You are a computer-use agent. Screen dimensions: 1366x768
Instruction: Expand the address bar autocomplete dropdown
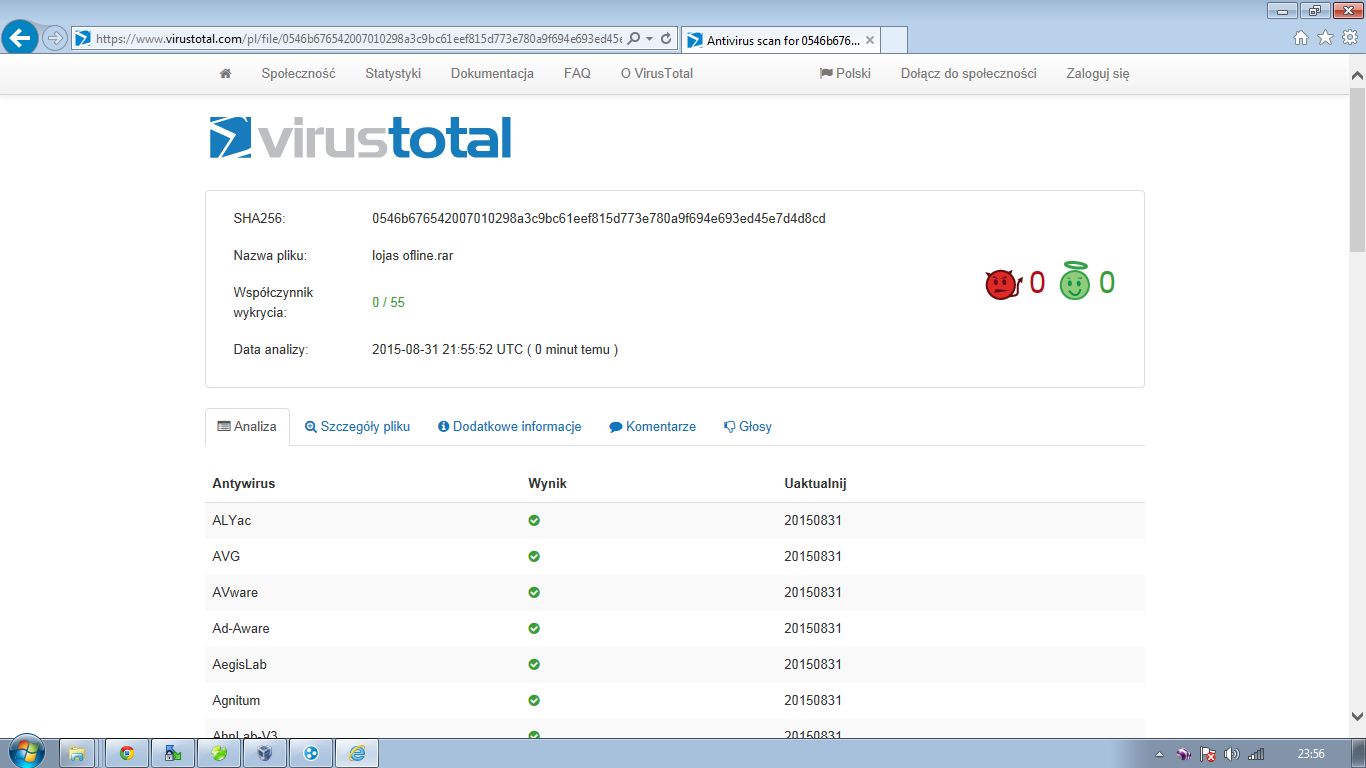click(x=649, y=39)
